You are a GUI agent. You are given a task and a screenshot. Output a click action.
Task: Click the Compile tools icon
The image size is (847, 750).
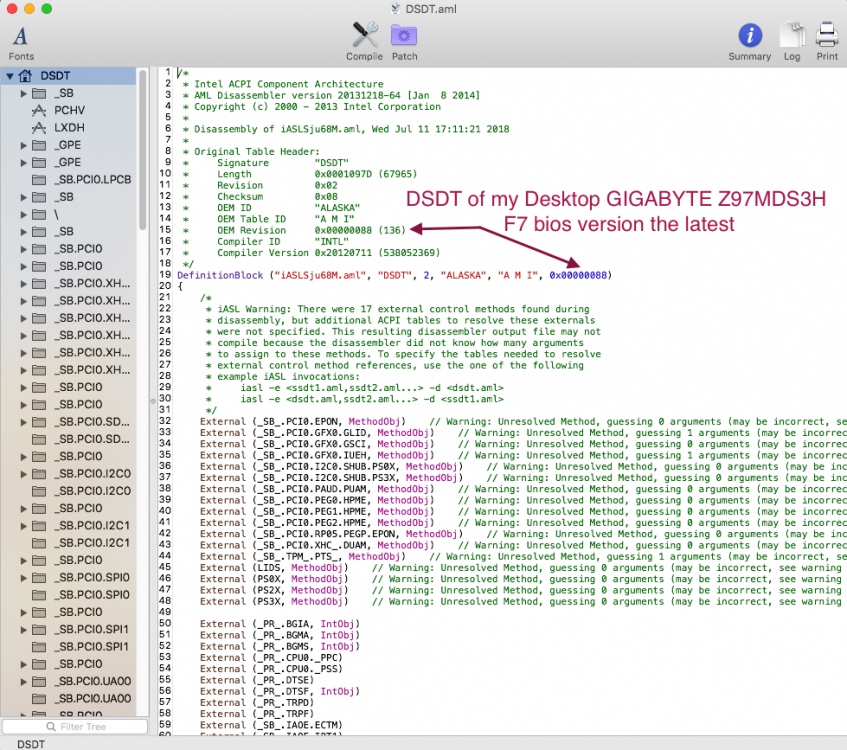click(x=365, y=35)
